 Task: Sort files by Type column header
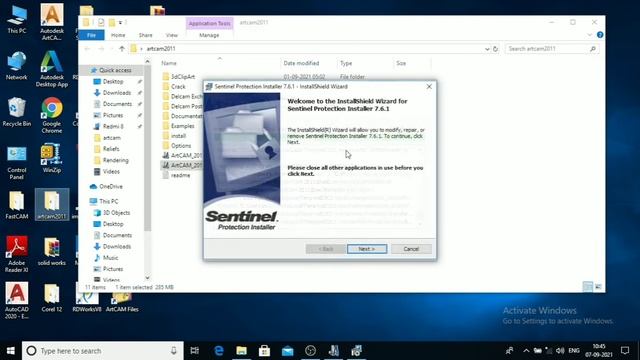(x=346, y=63)
